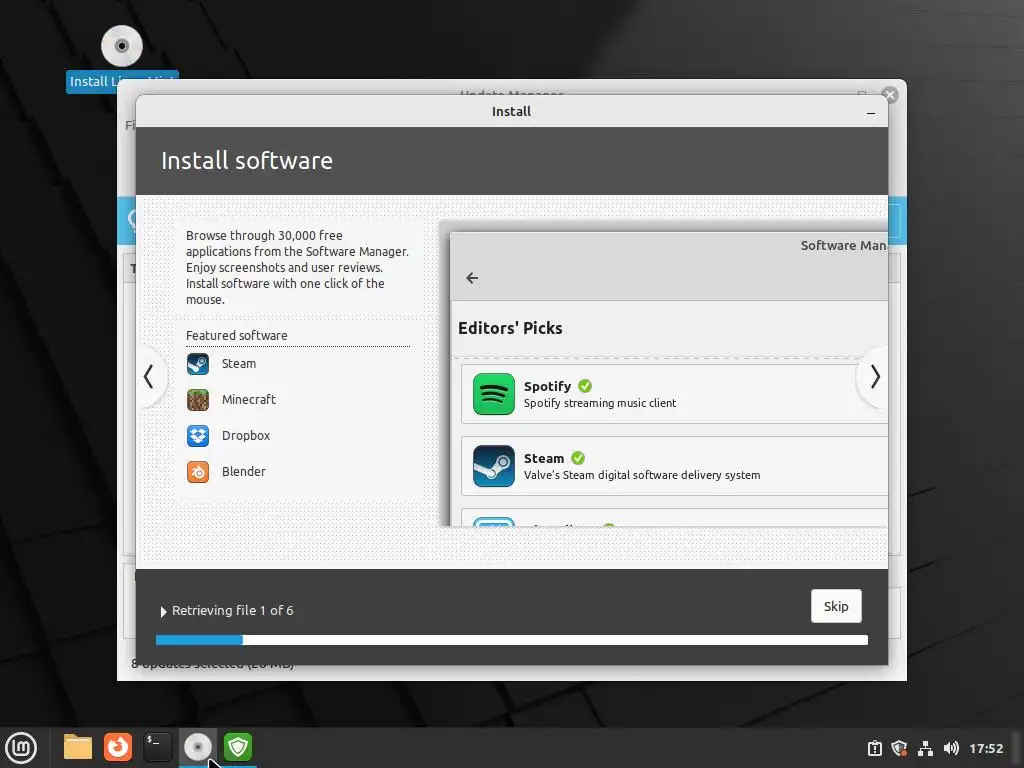The image size is (1024, 768).
Task: Launch Firefox from the taskbar
Action: 118,747
